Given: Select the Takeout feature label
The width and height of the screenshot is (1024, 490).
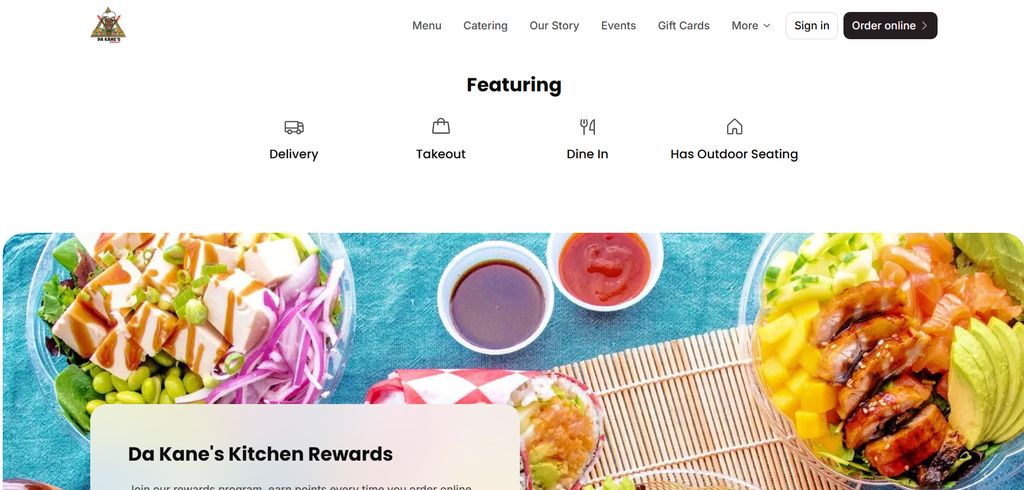Looking at the screenshot, I should 441,154.
